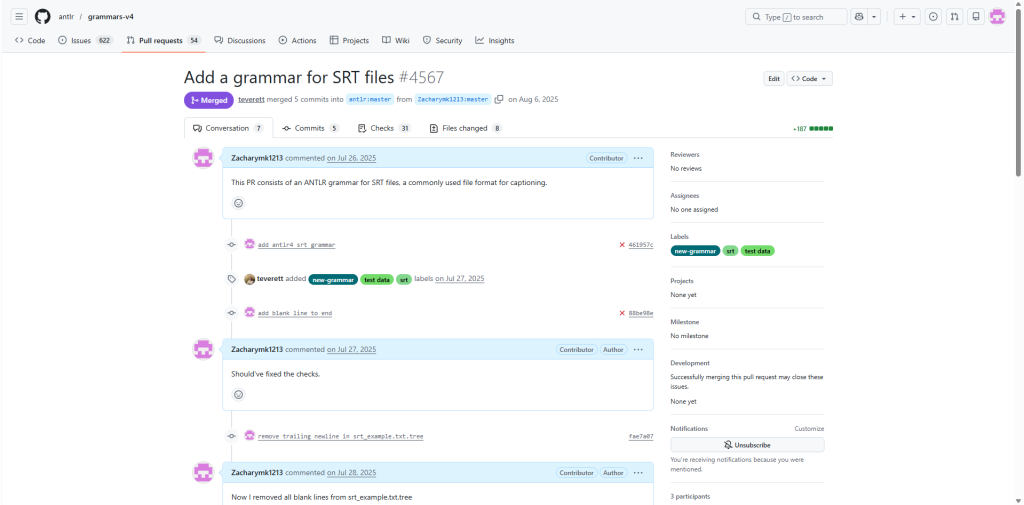
Task: Click 'on Jul 28, 2025' comment timestamp
Action: click(351, 472)
